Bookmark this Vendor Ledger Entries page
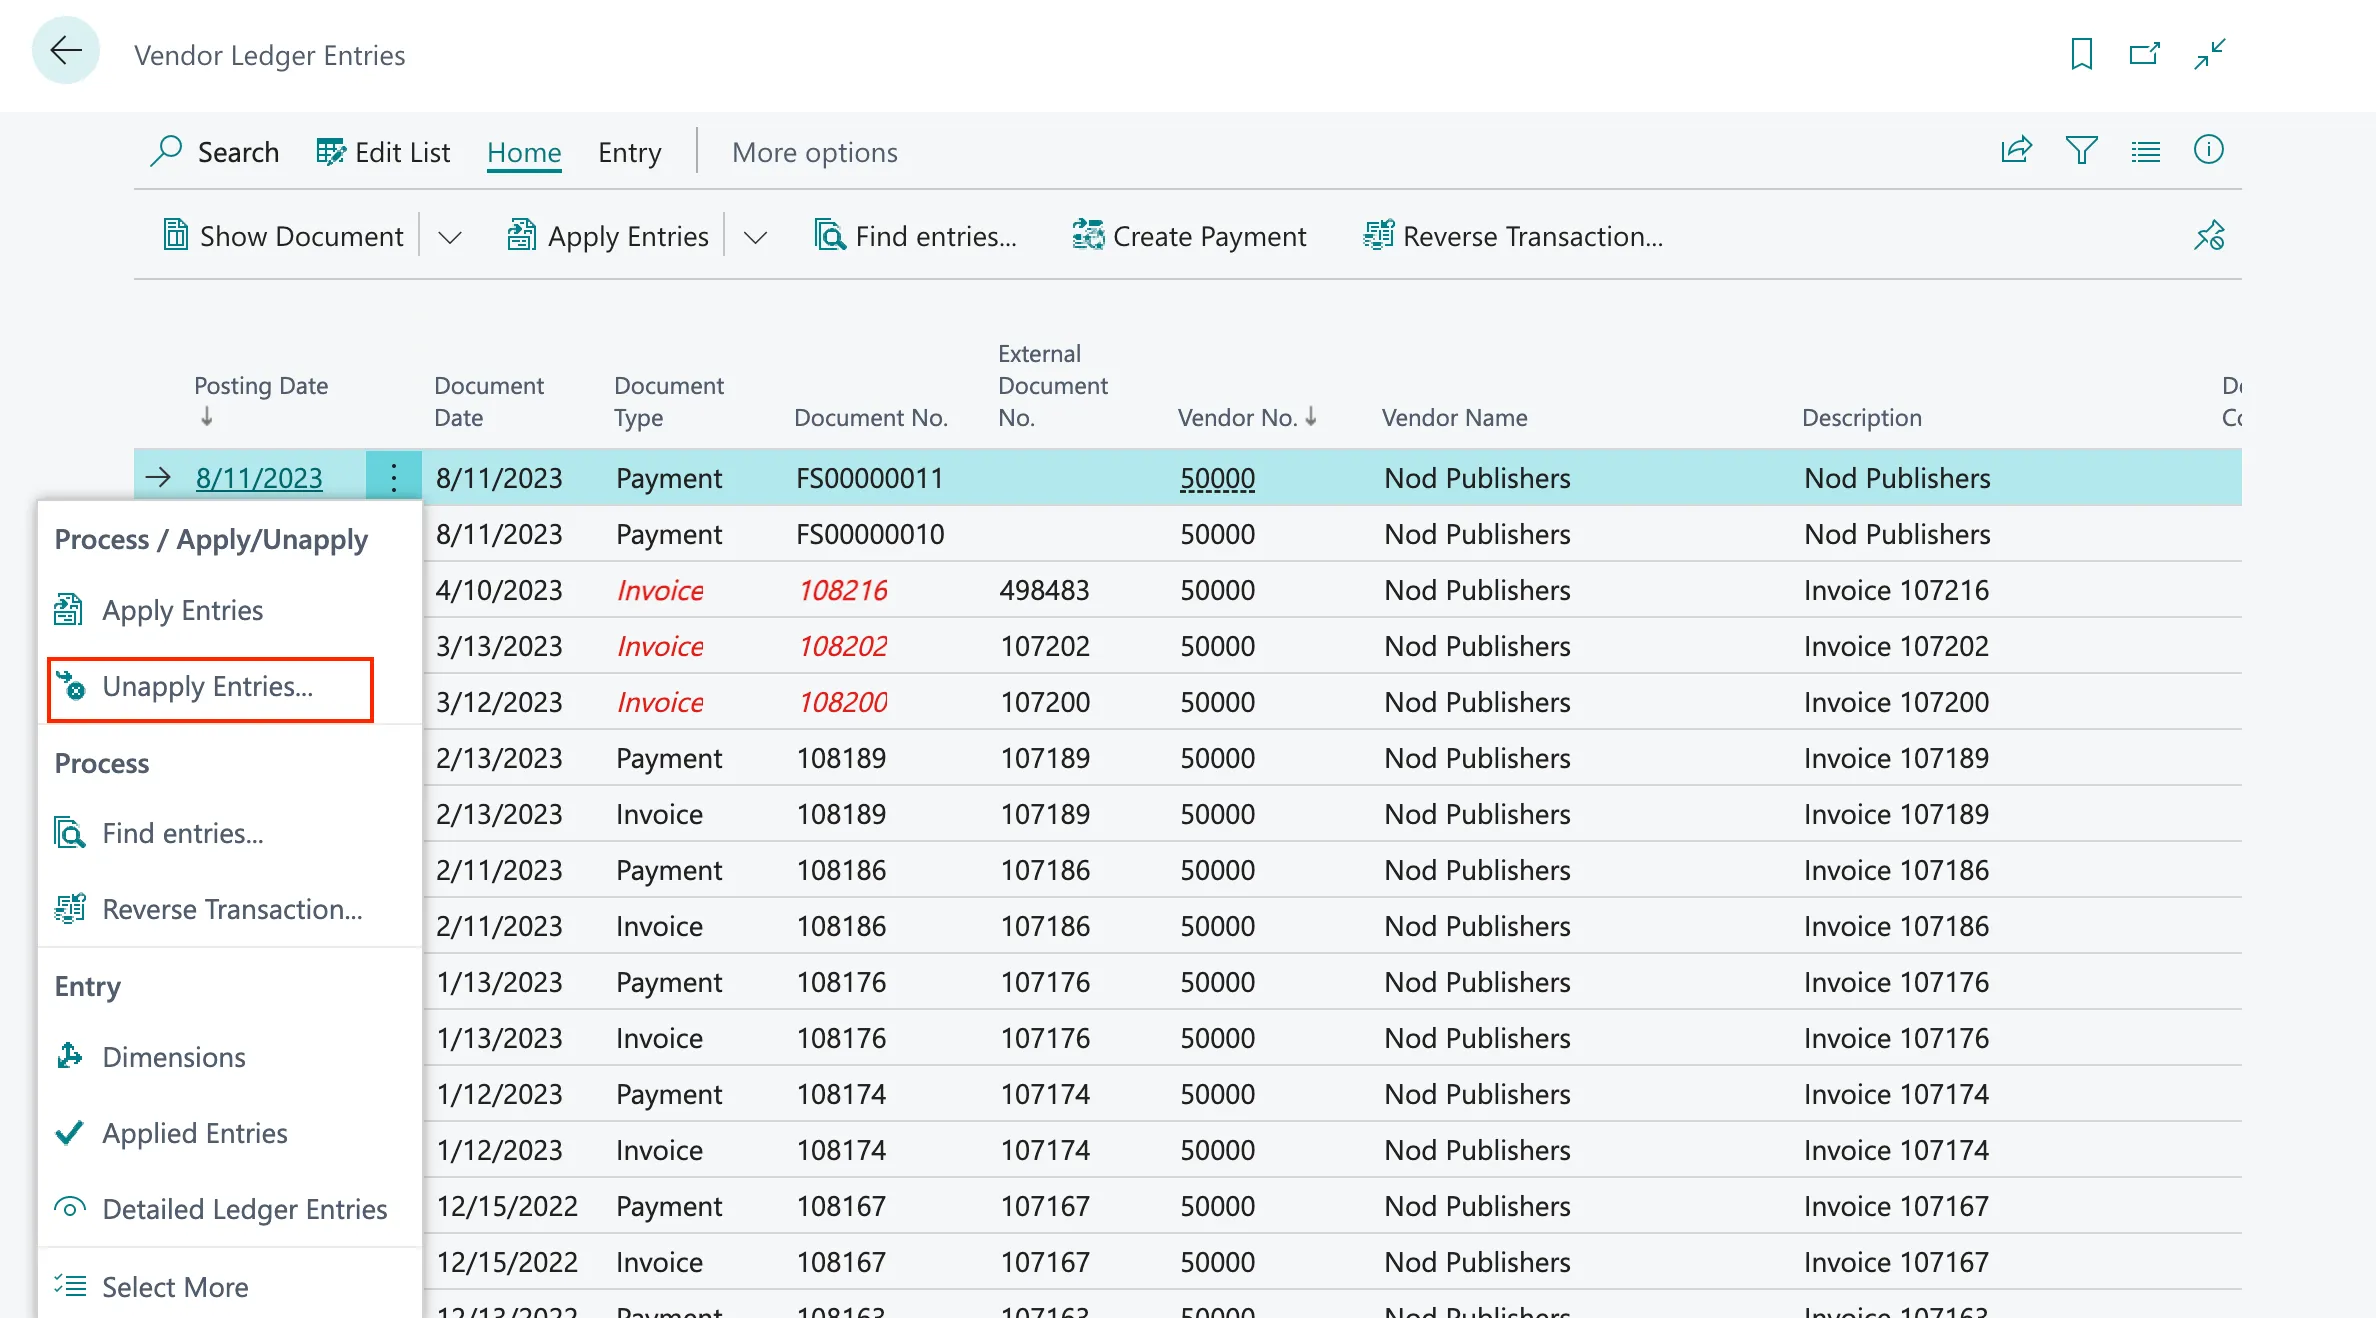This screenshot has height=1318, width=2376. 2081,53
